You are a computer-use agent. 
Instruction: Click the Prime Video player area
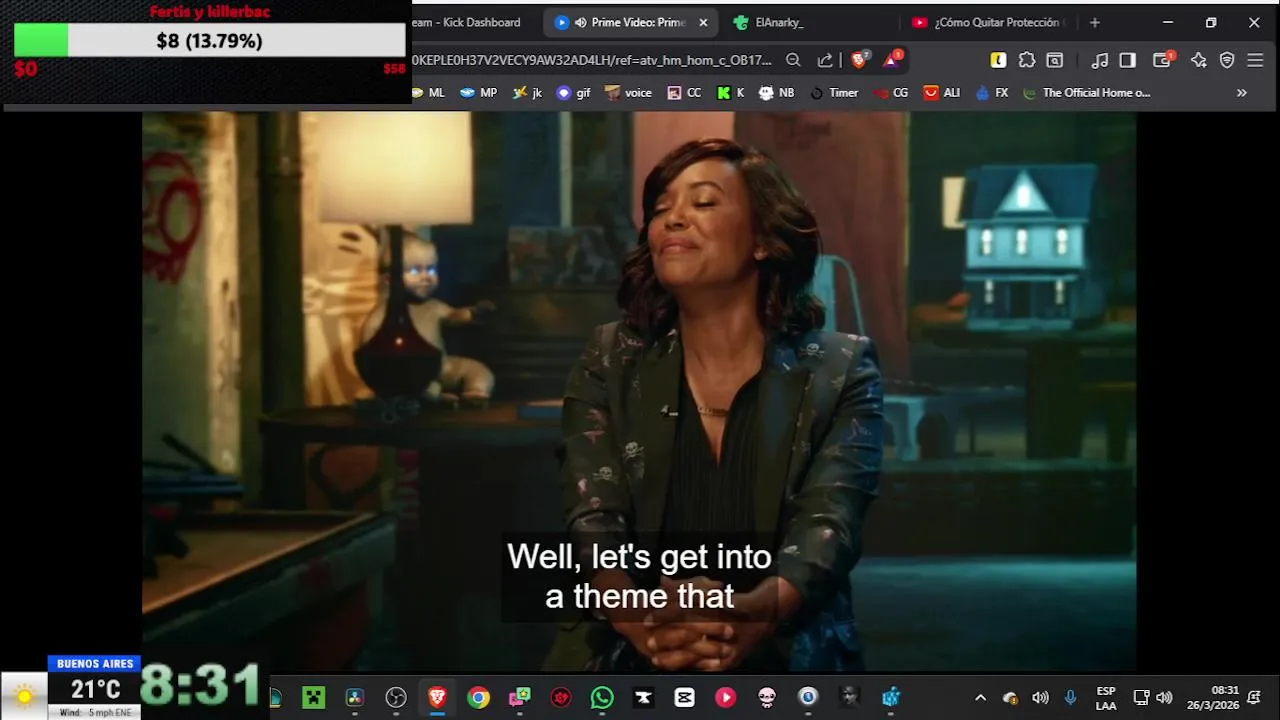tap(639, 390)
